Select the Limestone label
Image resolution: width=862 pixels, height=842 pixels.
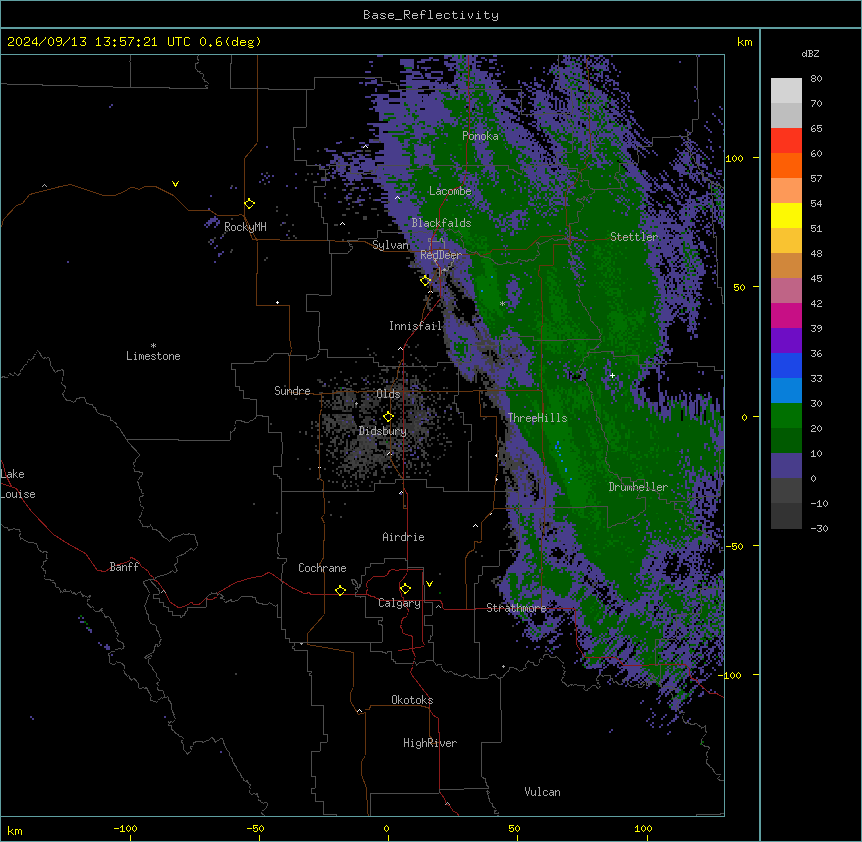153,356
